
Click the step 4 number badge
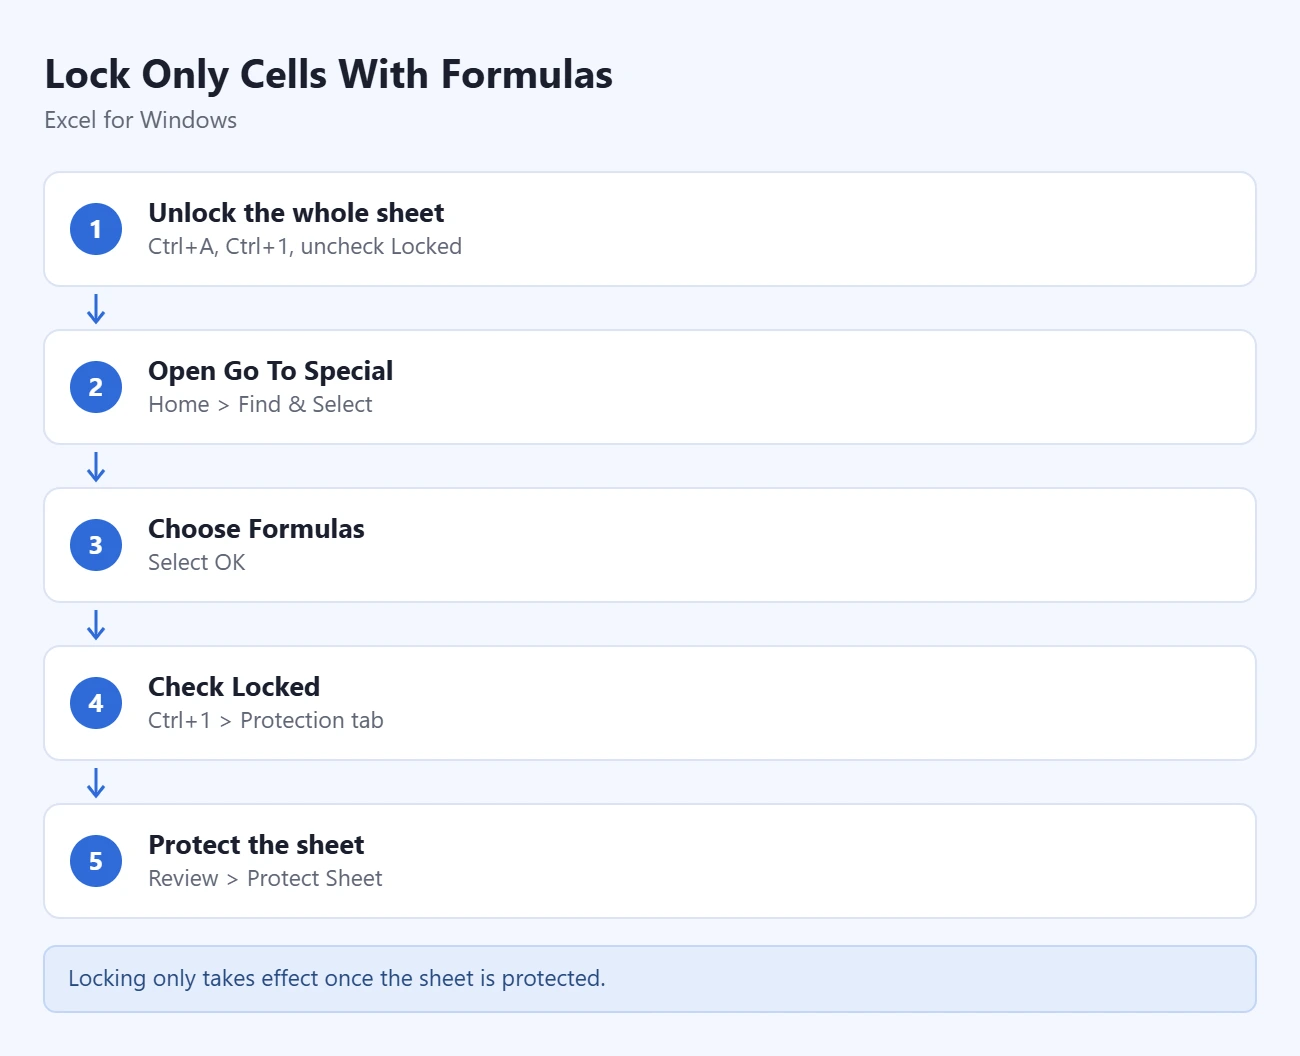(x=96, y=703)
